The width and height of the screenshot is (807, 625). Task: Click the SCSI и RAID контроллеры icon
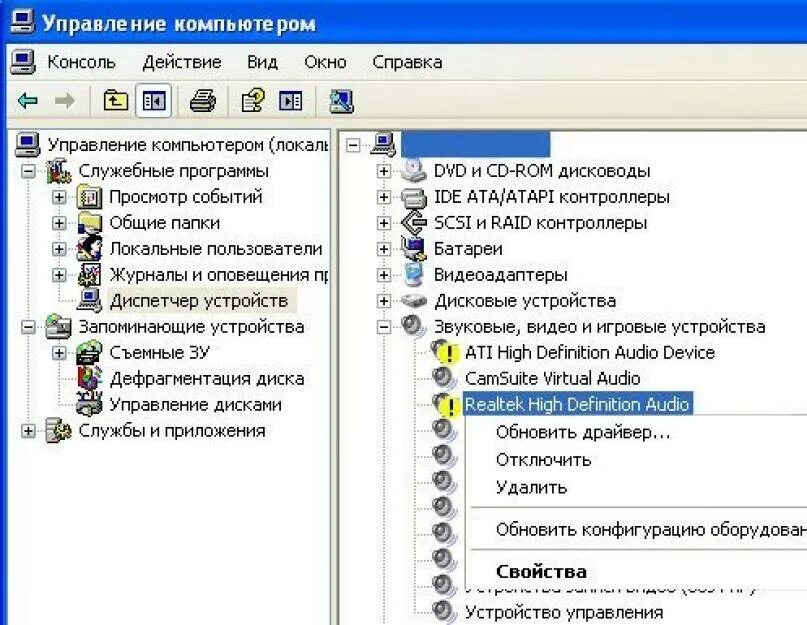click(x=413, y=223)
